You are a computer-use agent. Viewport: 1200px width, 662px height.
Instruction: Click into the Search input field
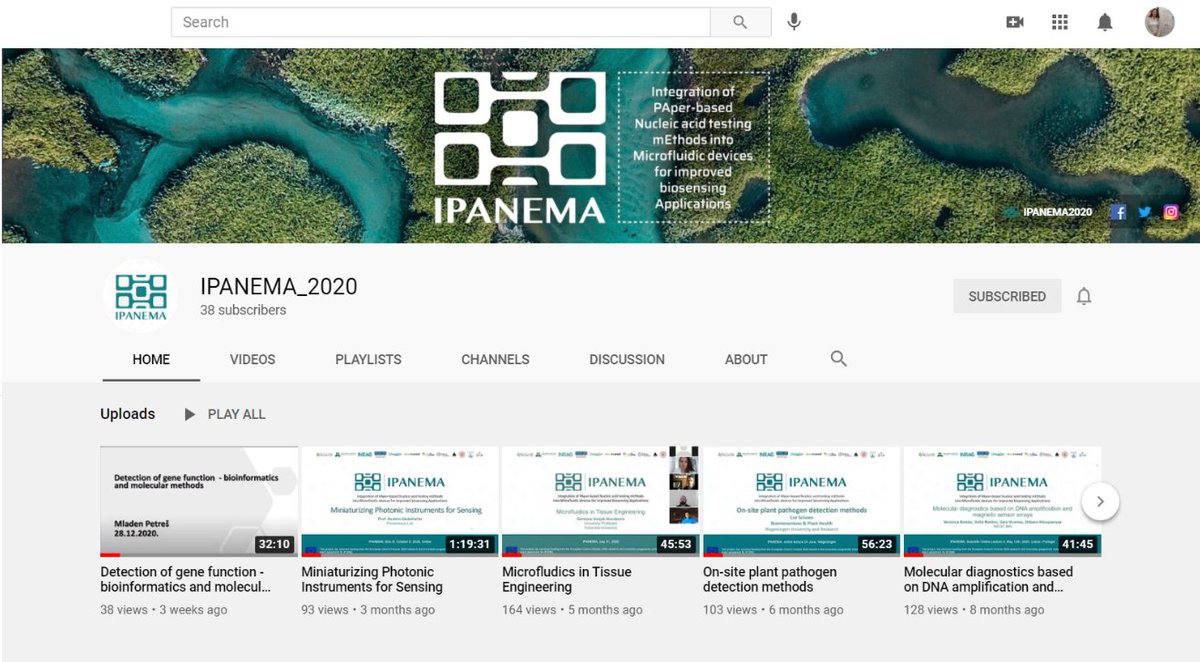coord(441,22)
